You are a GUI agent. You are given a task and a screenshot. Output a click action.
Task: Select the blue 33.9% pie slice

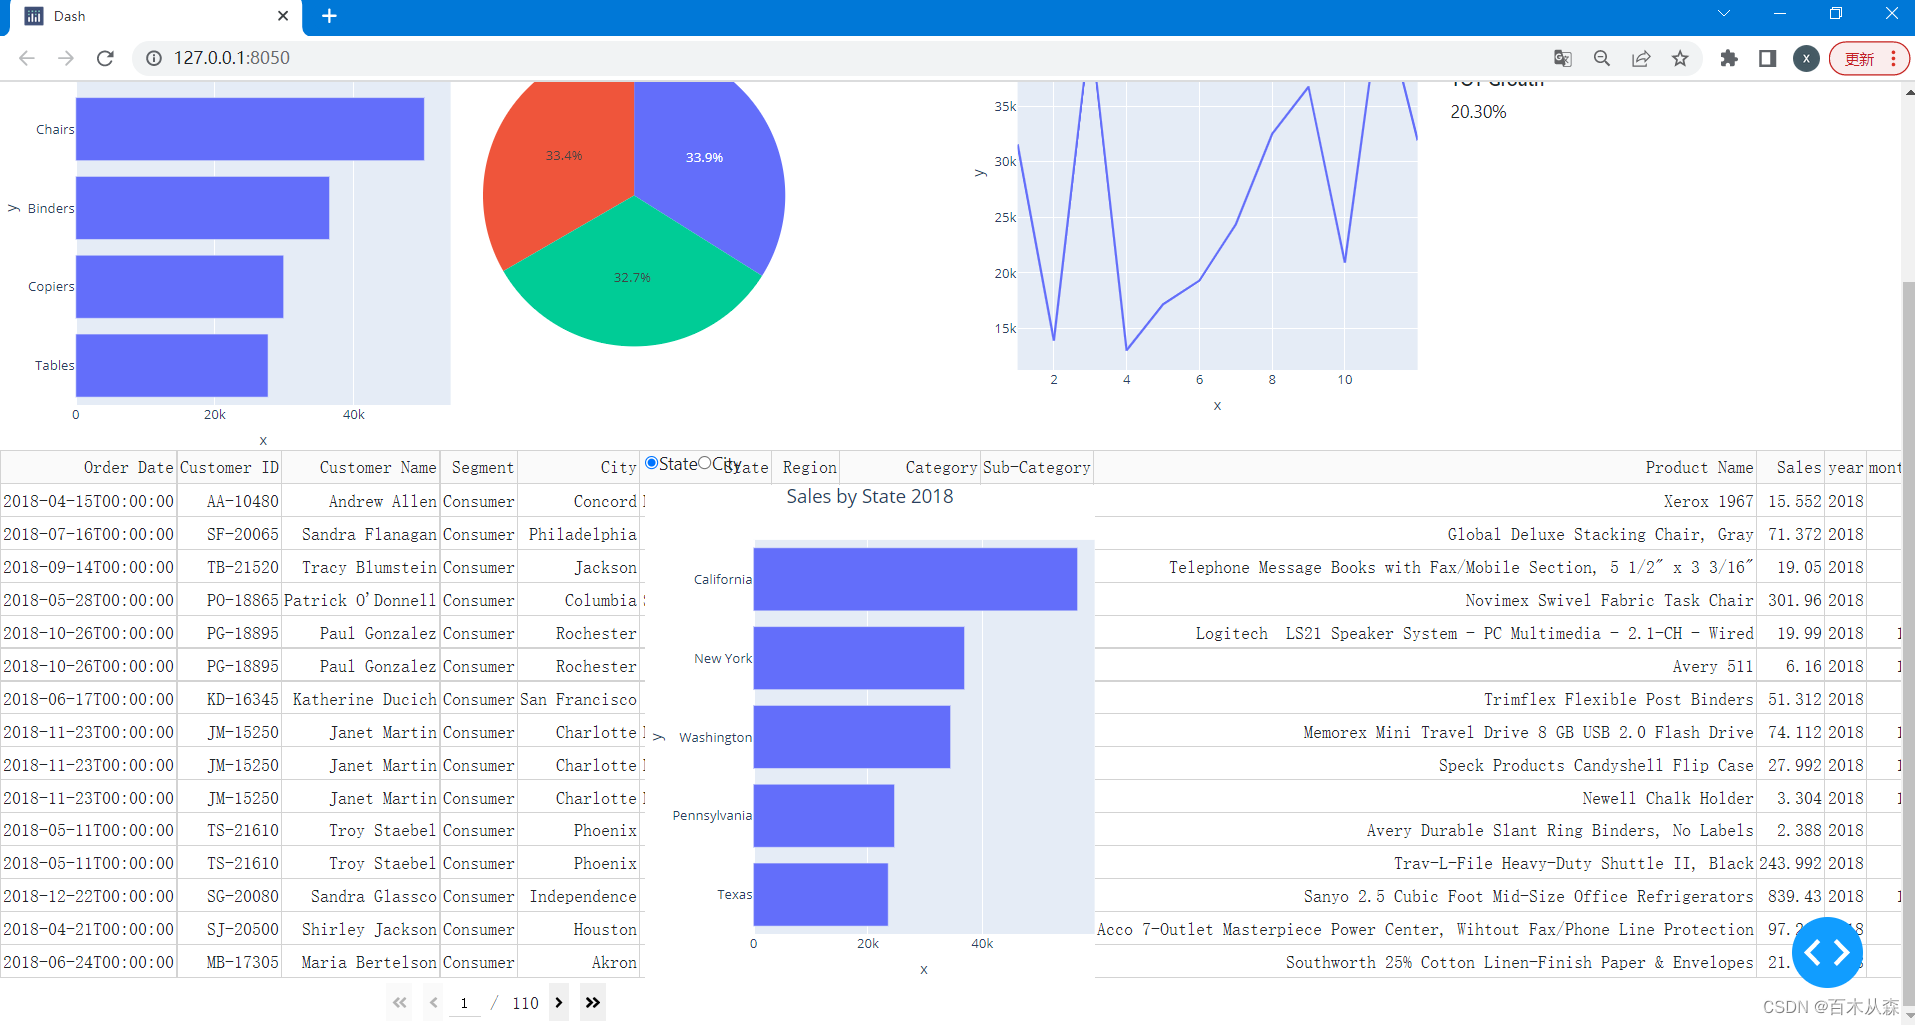705,157
